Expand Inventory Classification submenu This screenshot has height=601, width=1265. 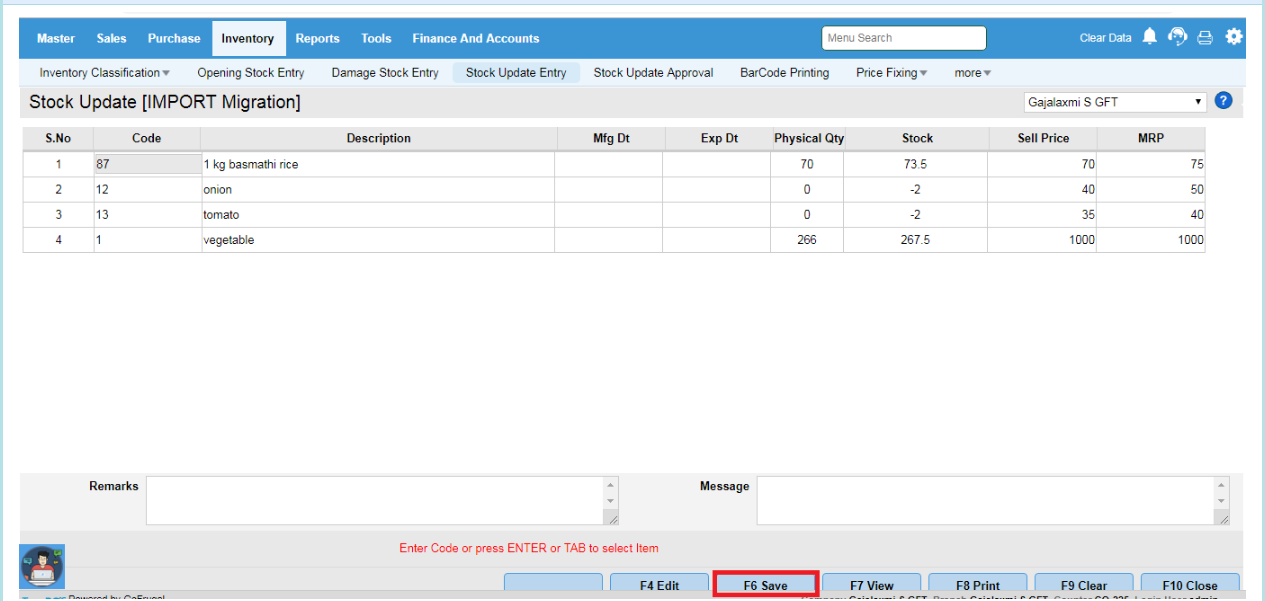point(105,73)
